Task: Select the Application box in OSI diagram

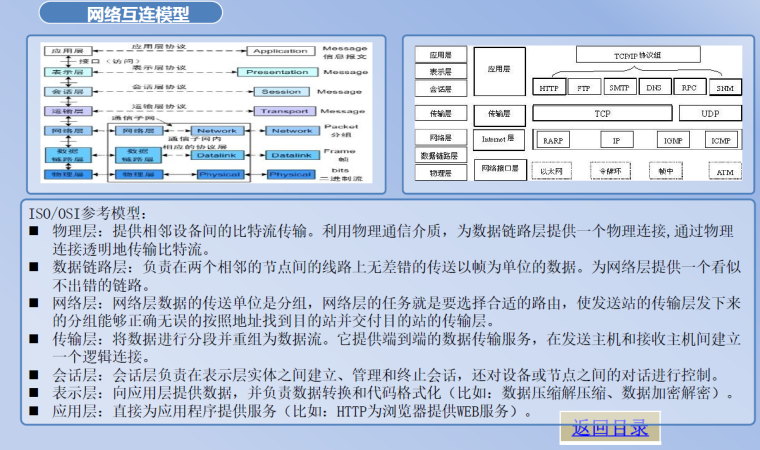Action: tap(280, 51)
